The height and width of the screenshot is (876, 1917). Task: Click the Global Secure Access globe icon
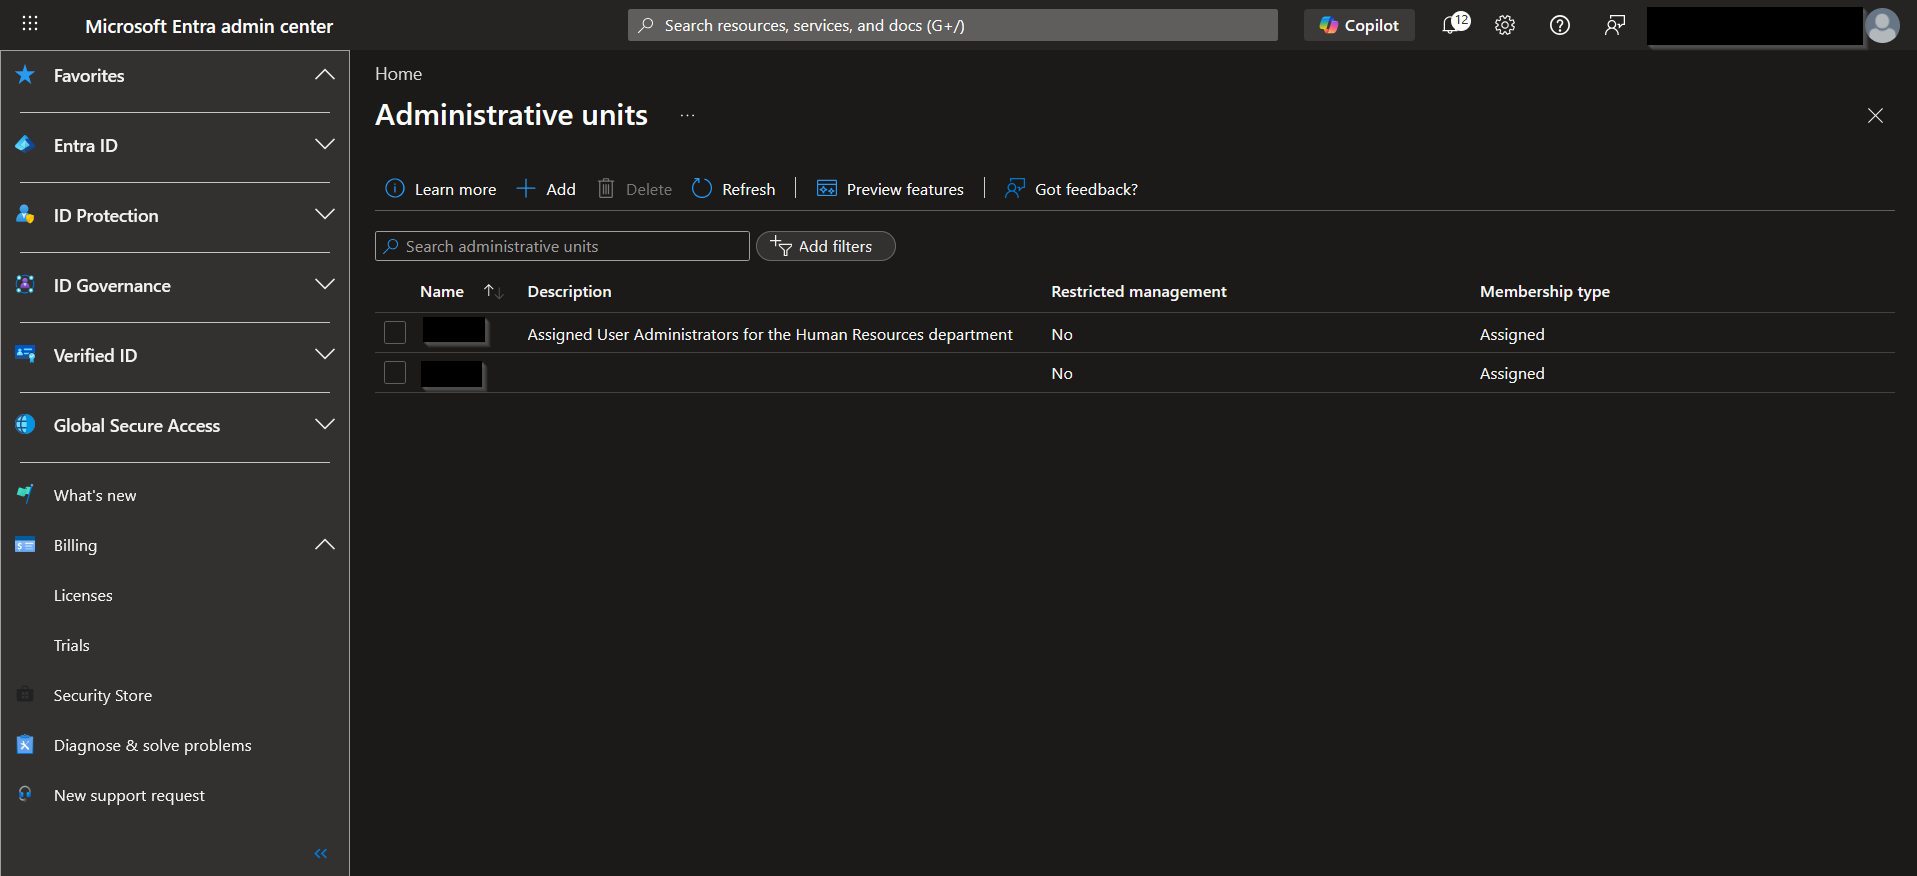tap(26, 425)
